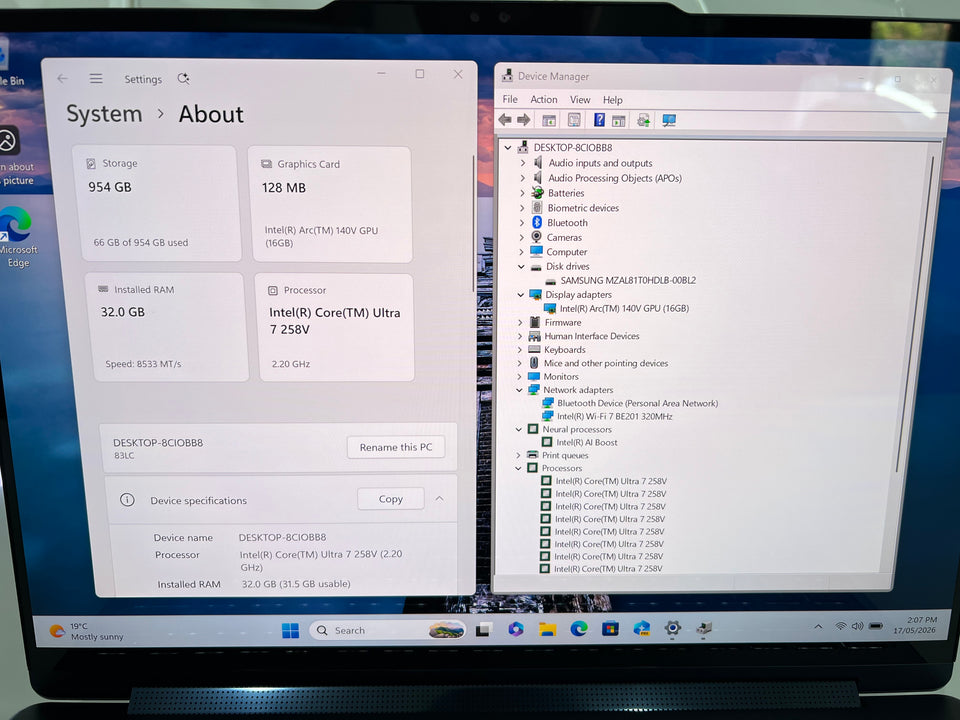Open the Windows Start button
960x720 pixels.
290,631
